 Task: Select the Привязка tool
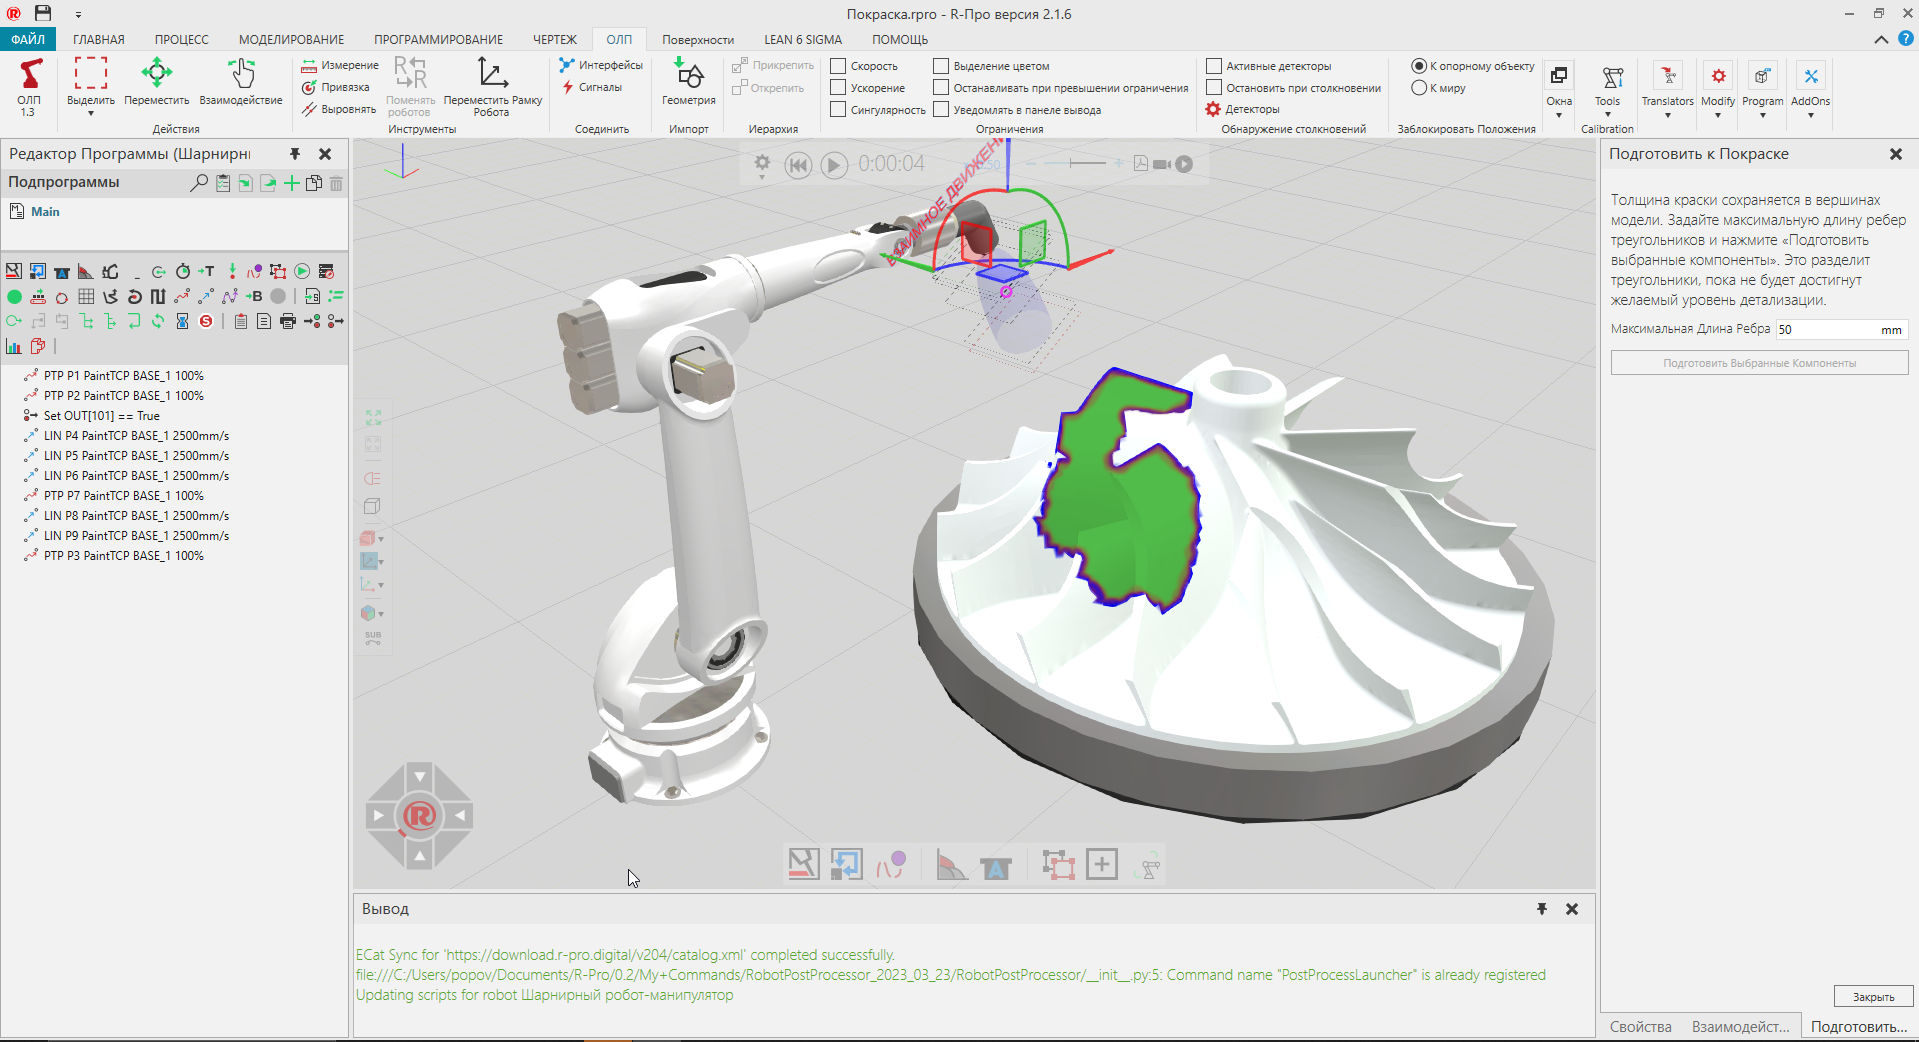coord(337,87)
